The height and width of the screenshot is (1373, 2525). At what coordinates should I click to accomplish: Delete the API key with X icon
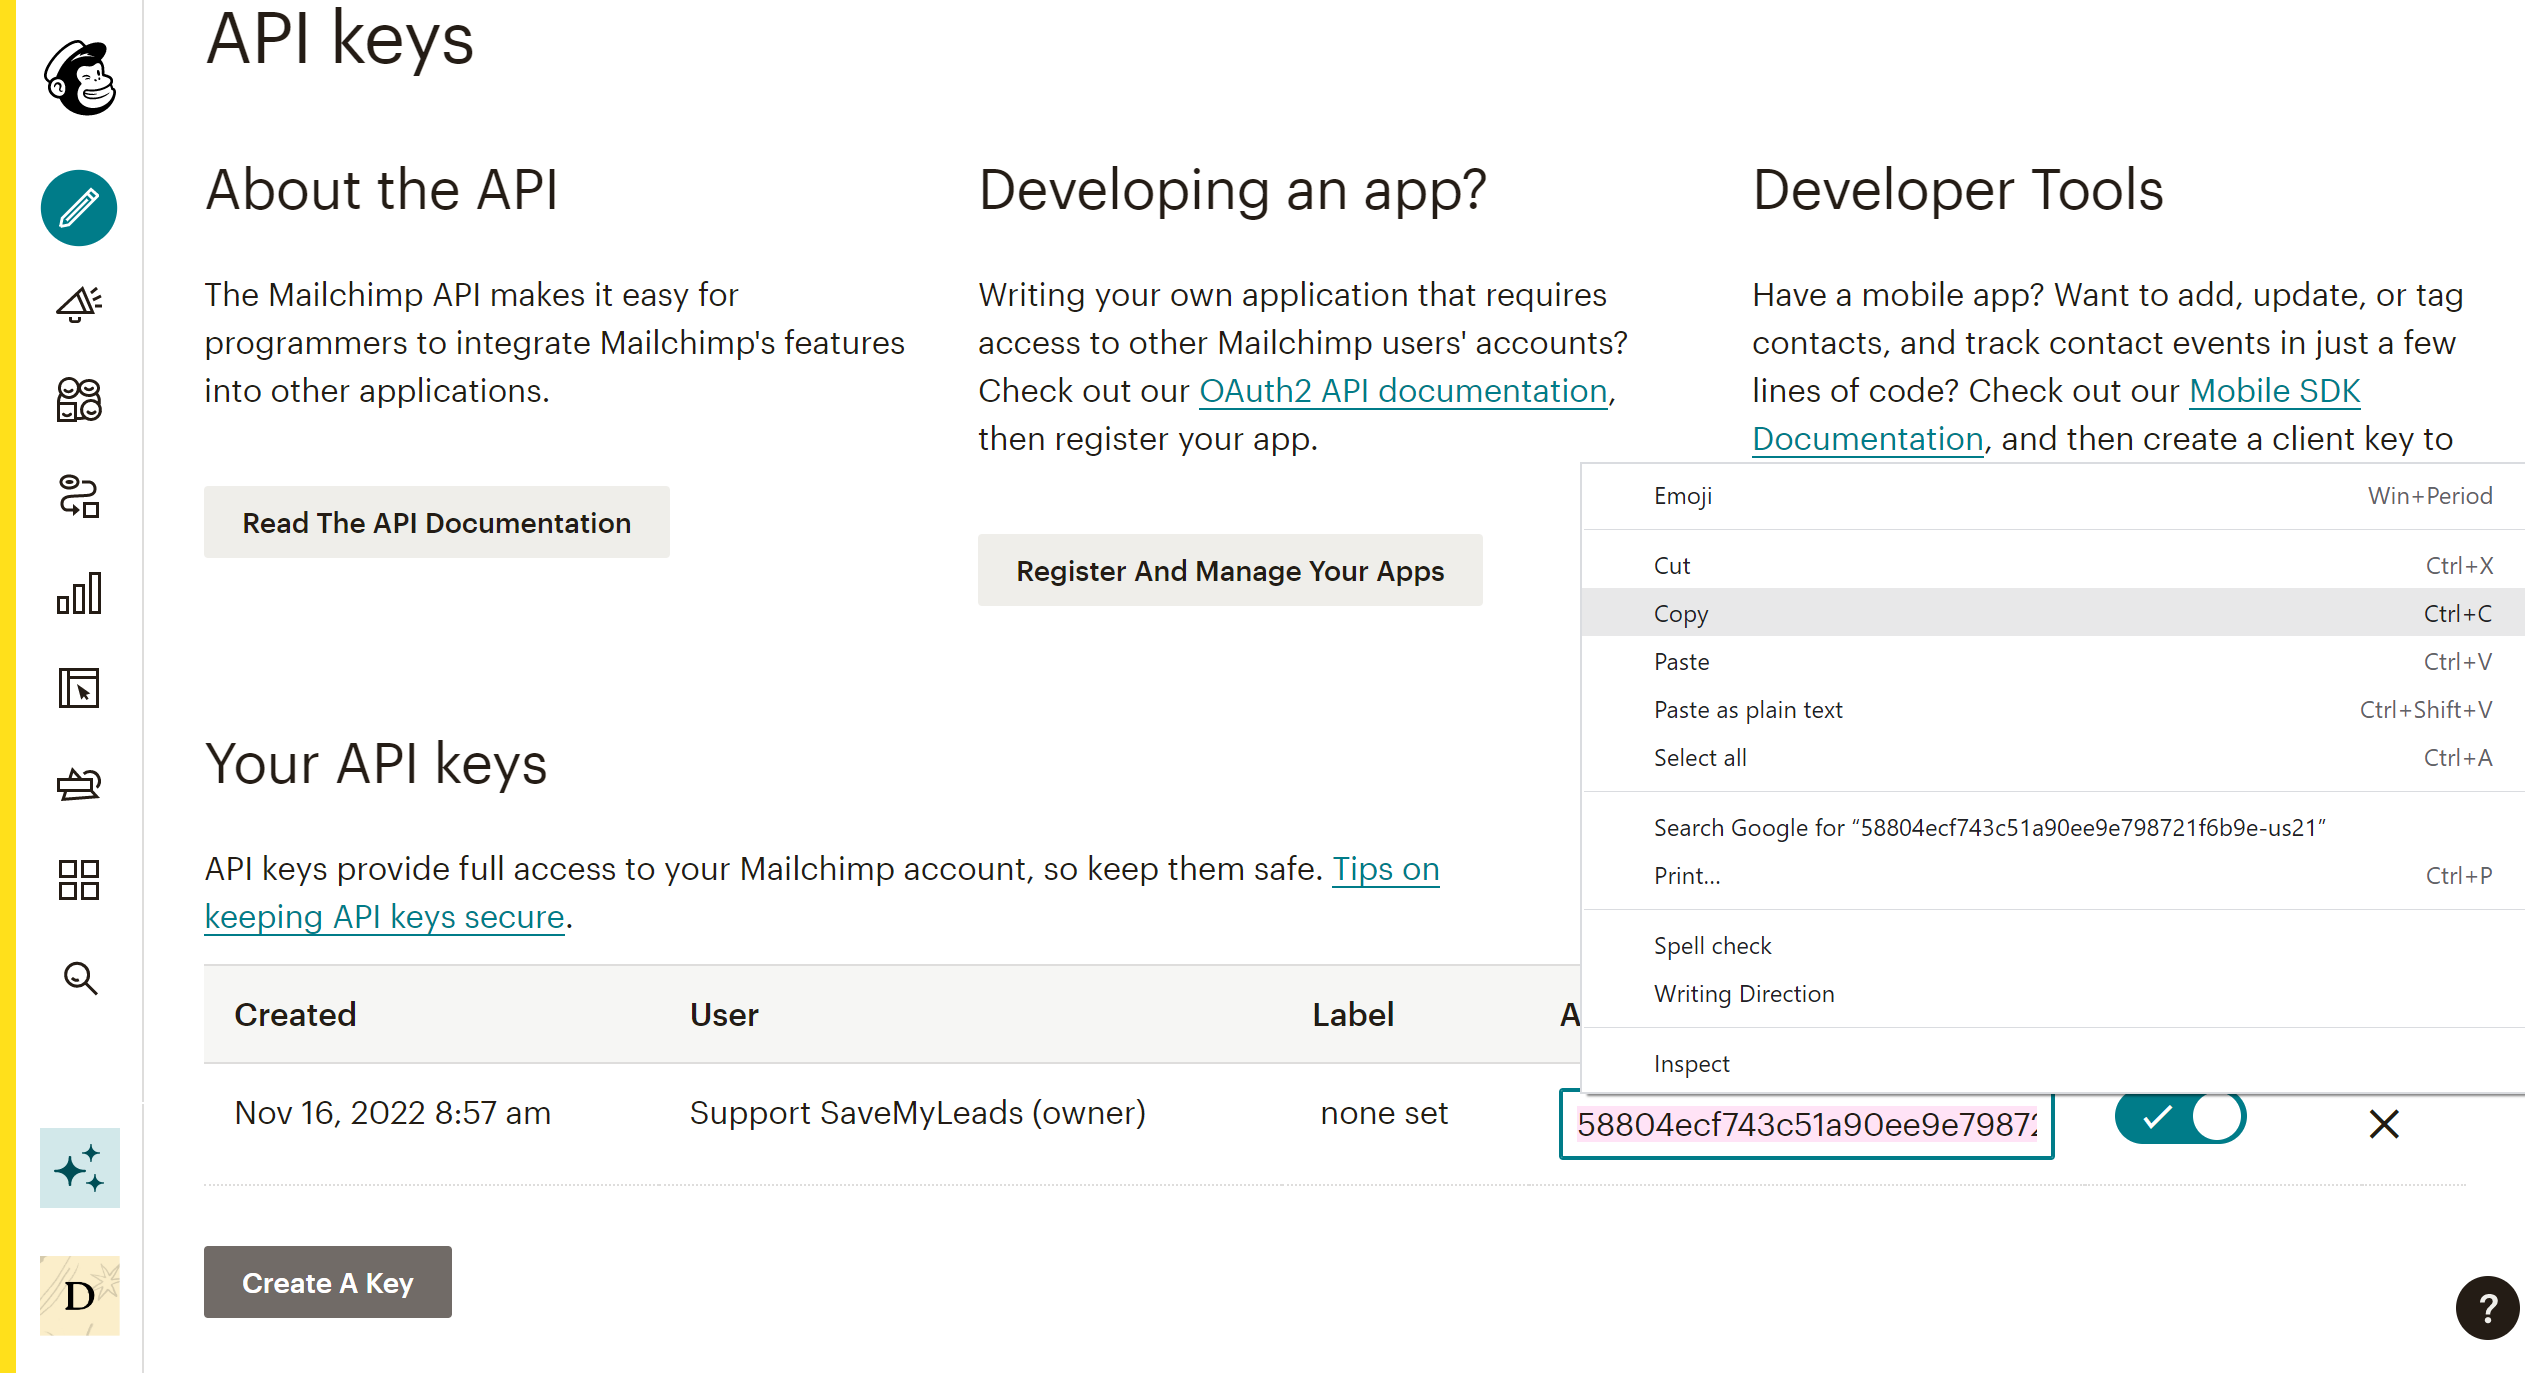tap(2384, 1124)
